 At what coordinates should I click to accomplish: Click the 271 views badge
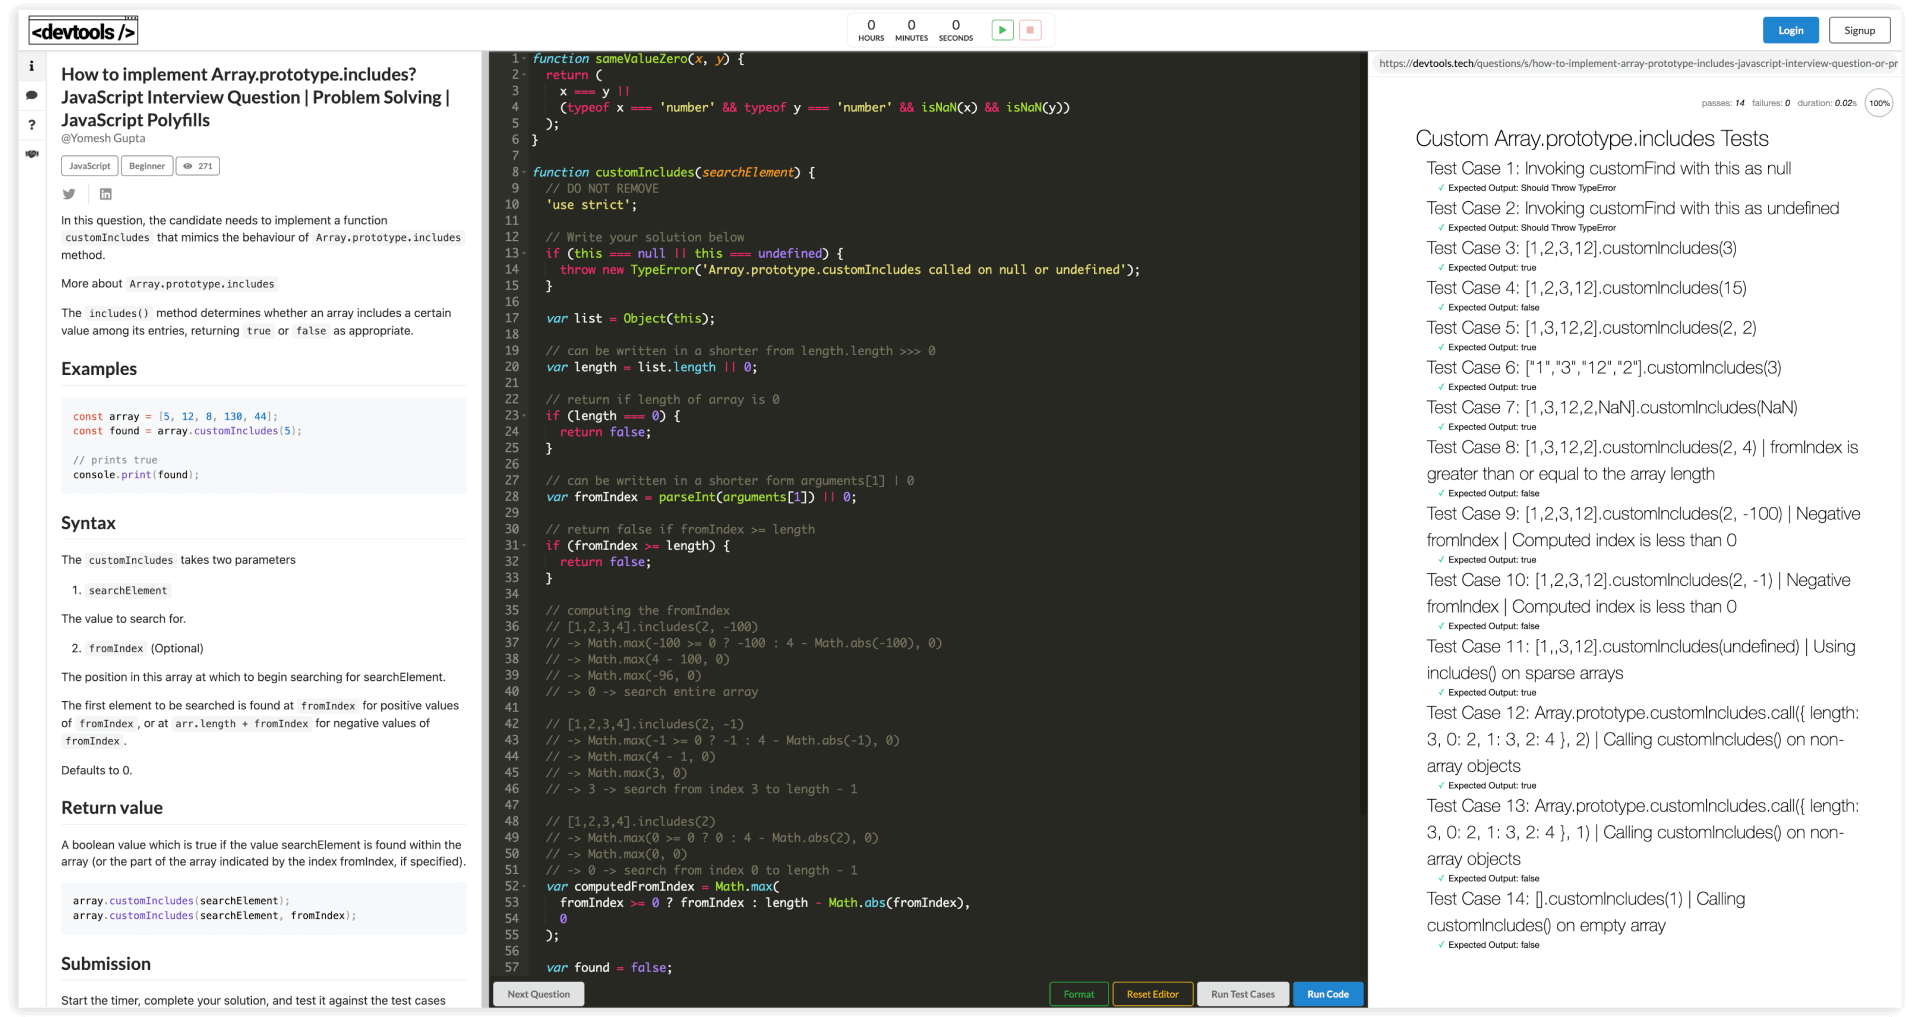click(198, 166)
